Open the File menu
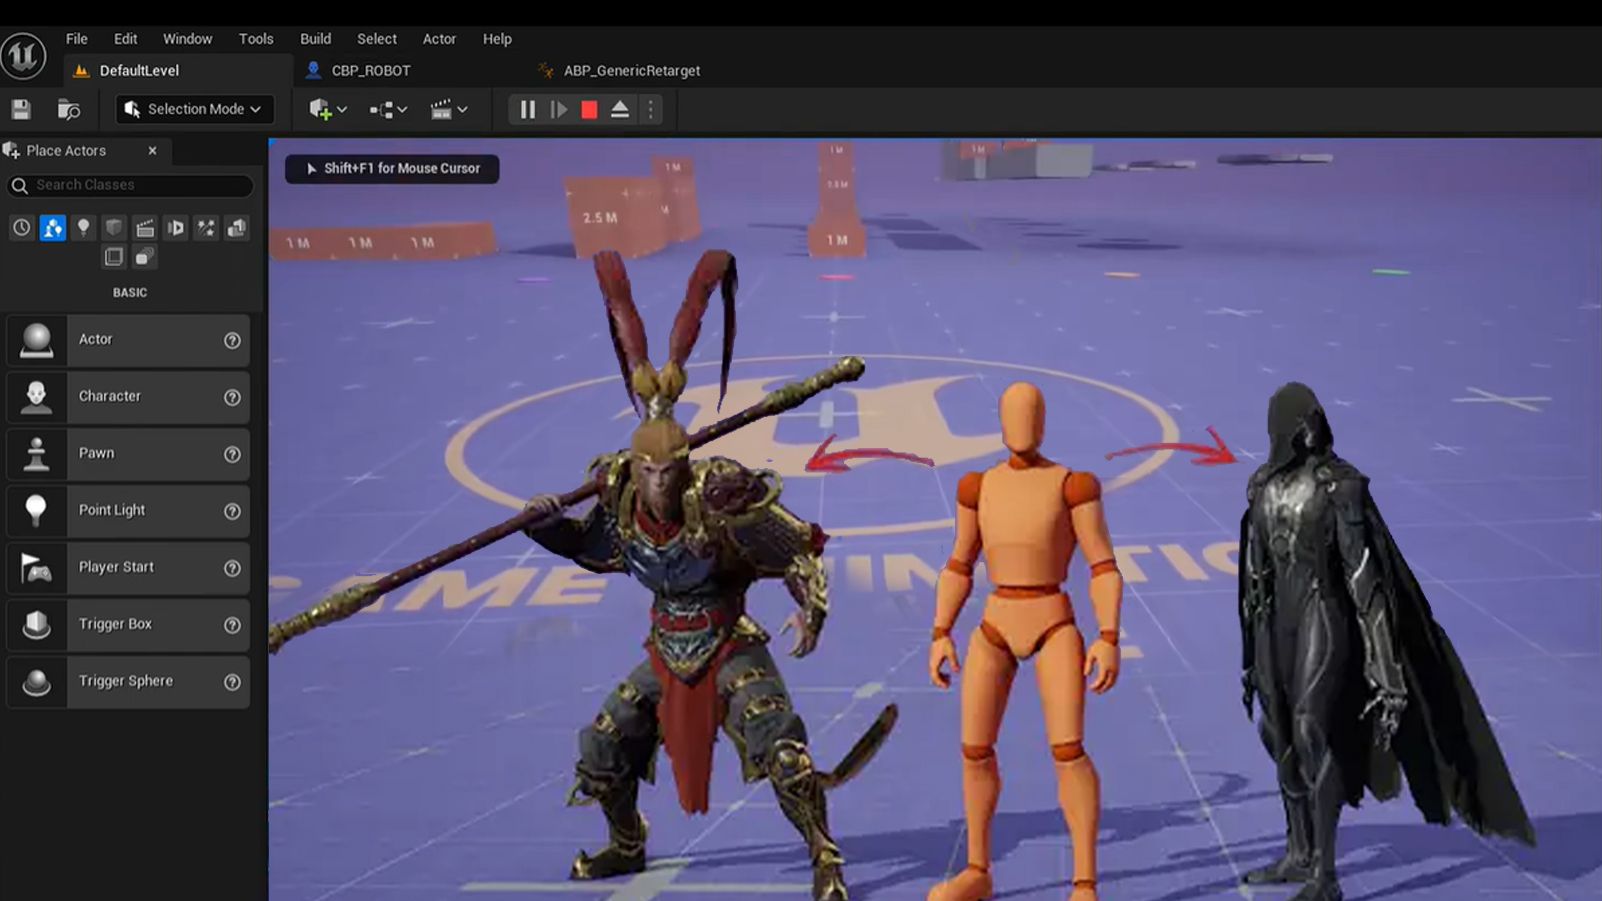Screen dimensions: 1602x901 (x=77, y=39)
